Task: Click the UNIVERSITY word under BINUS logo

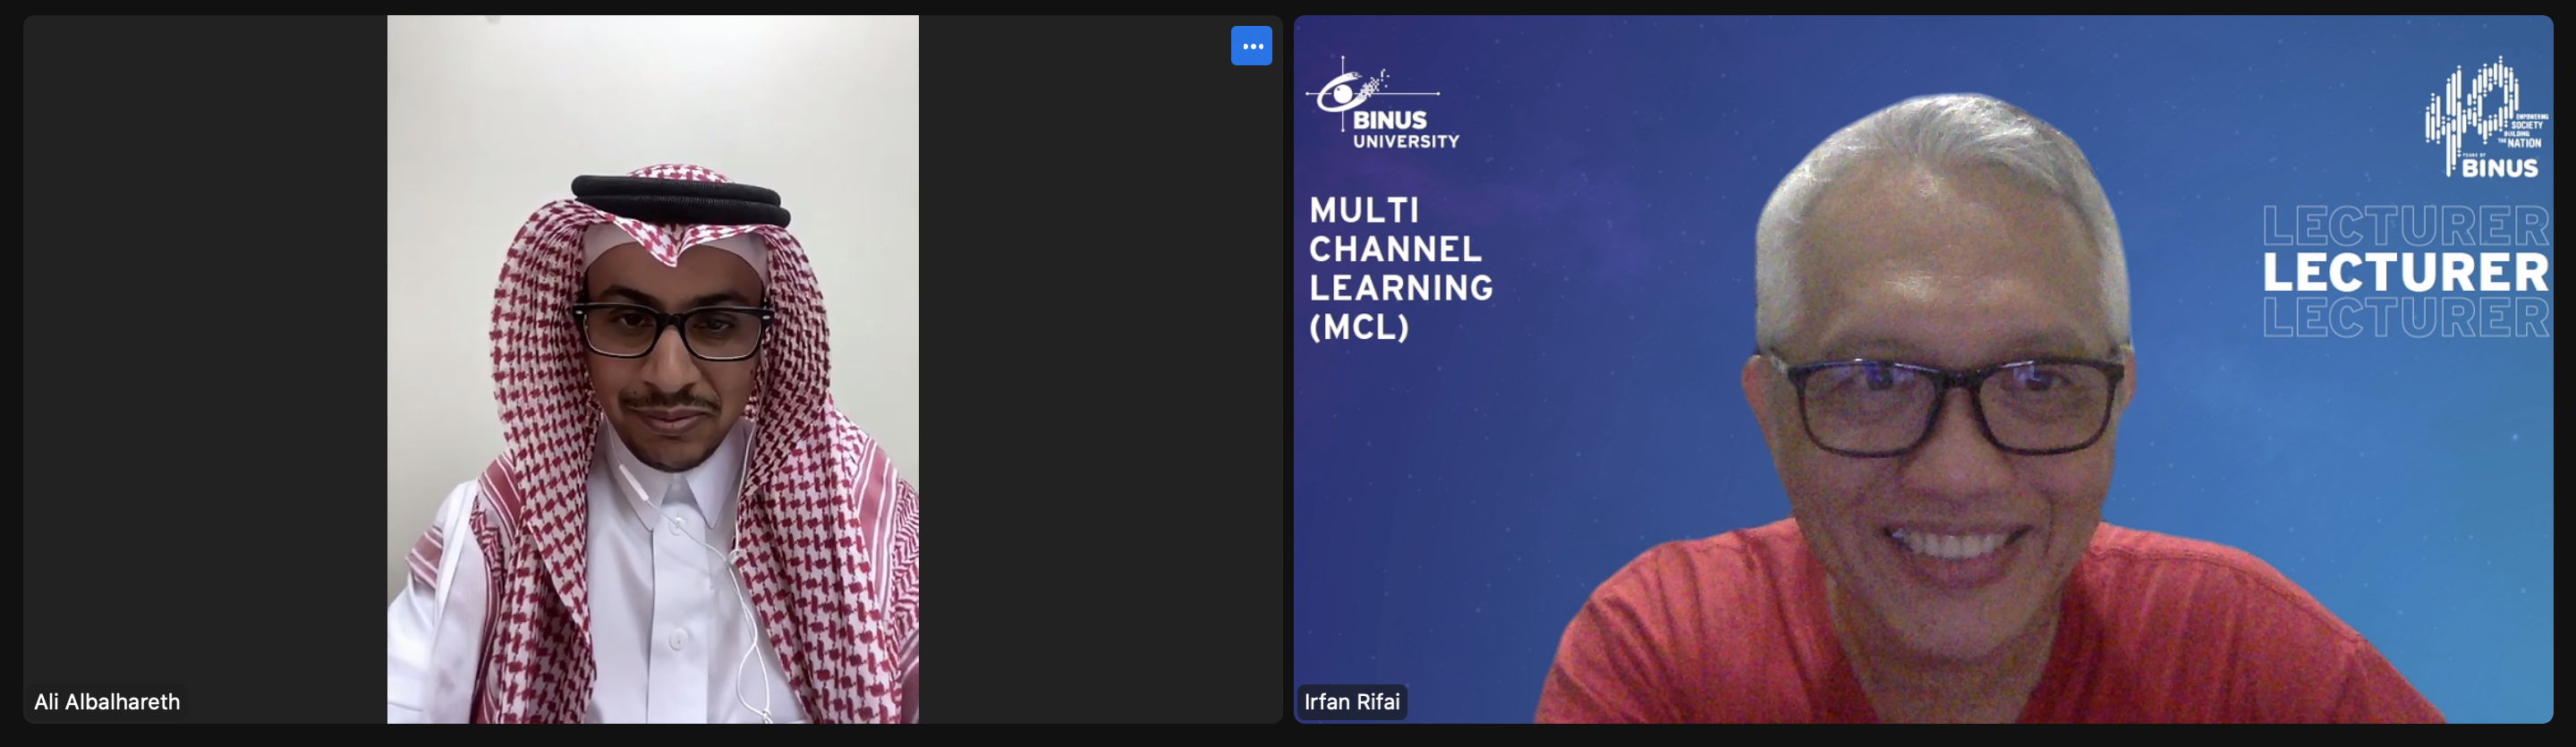Action: click(1406, 142)
